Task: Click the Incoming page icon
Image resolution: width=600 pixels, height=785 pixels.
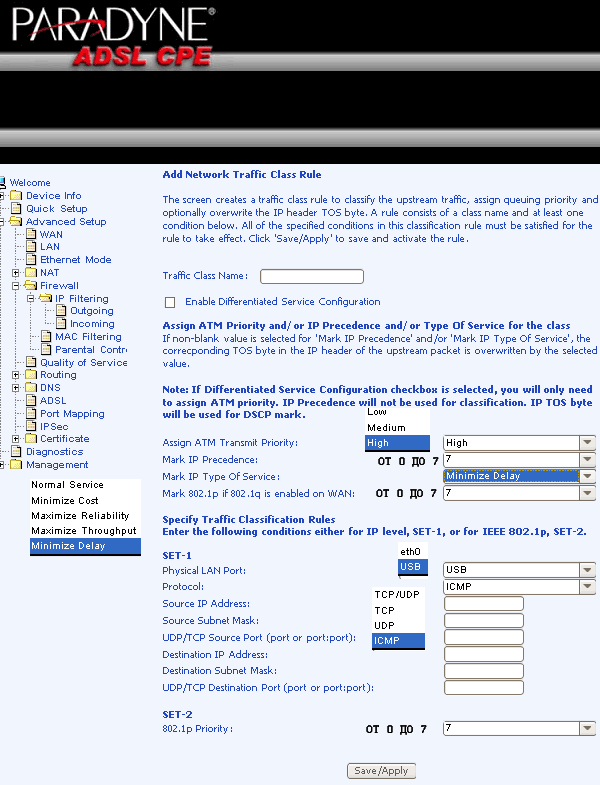Action: (61, 324)
